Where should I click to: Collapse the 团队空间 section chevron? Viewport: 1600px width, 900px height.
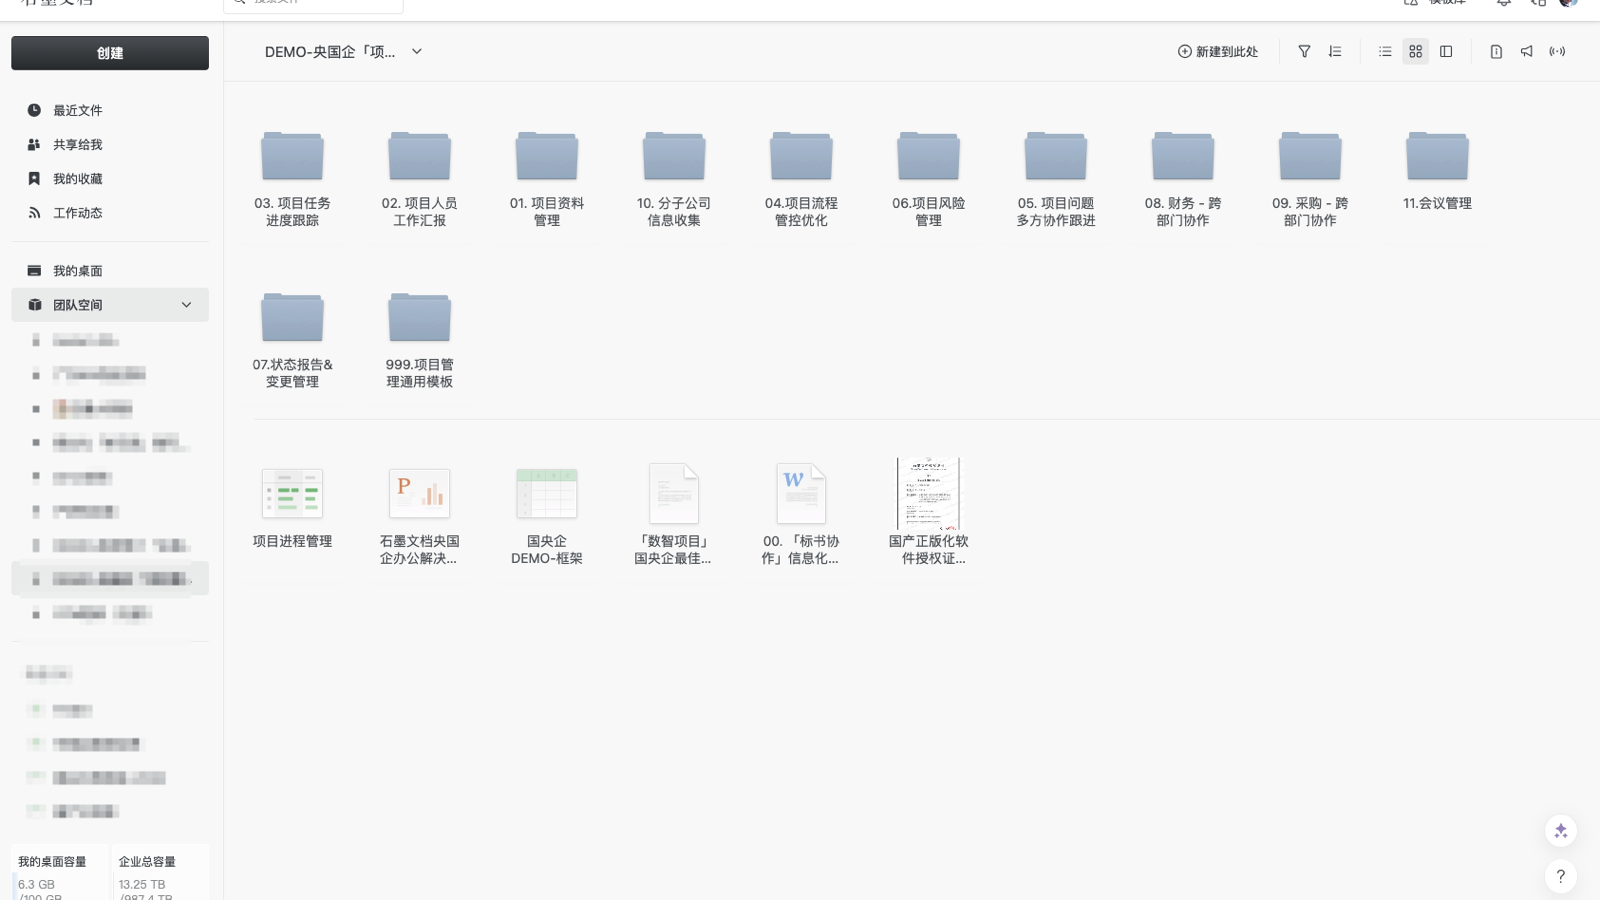pos(186,305)
